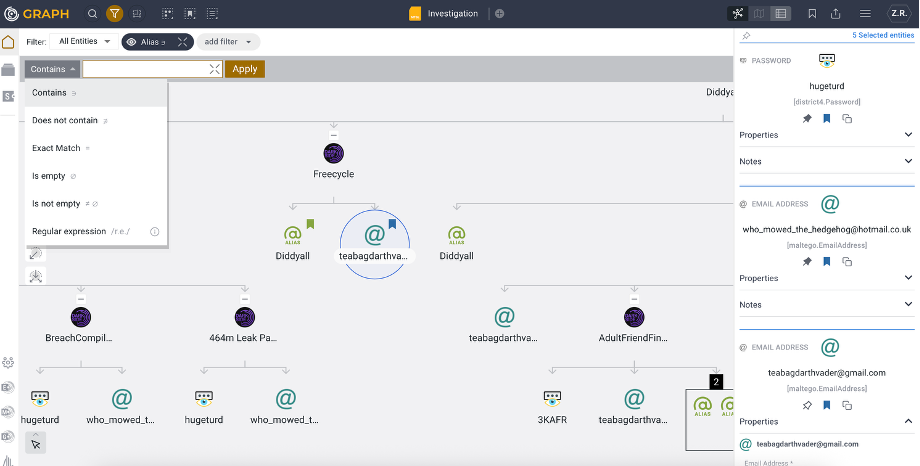920x466 pixels.
Task: Collapse the Contains condition dropdown
Action: tap(52, 69)
